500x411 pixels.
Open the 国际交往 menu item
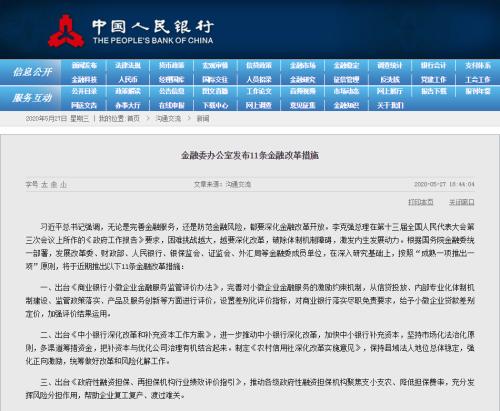(215, 79)
